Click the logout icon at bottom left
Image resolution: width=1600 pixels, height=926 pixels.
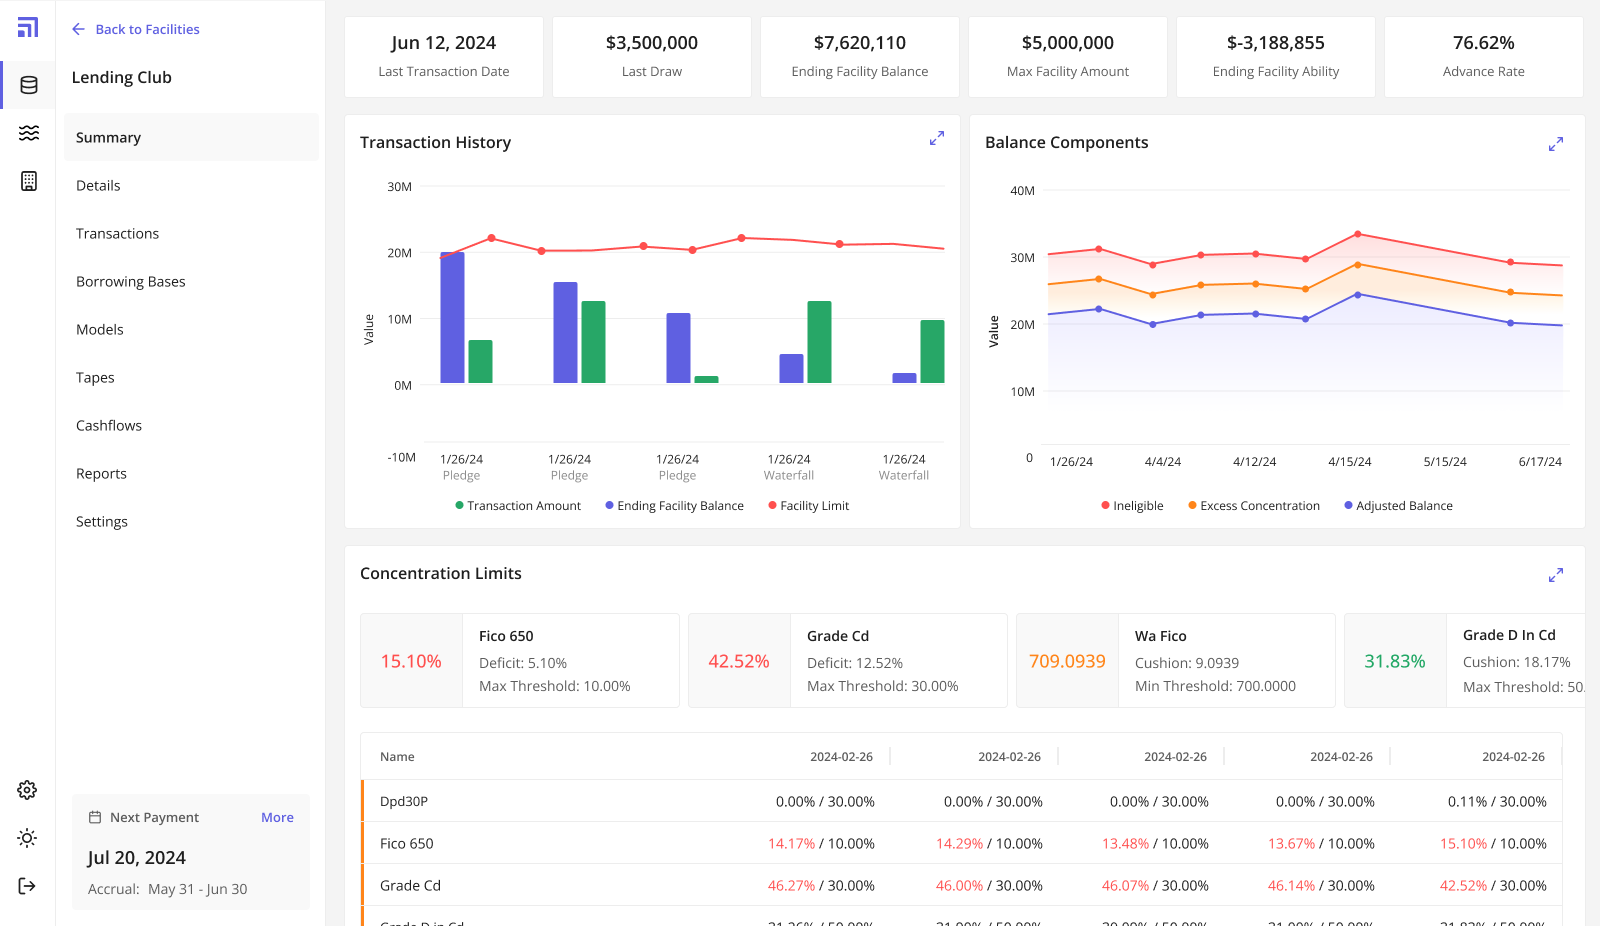click(27, 886)
